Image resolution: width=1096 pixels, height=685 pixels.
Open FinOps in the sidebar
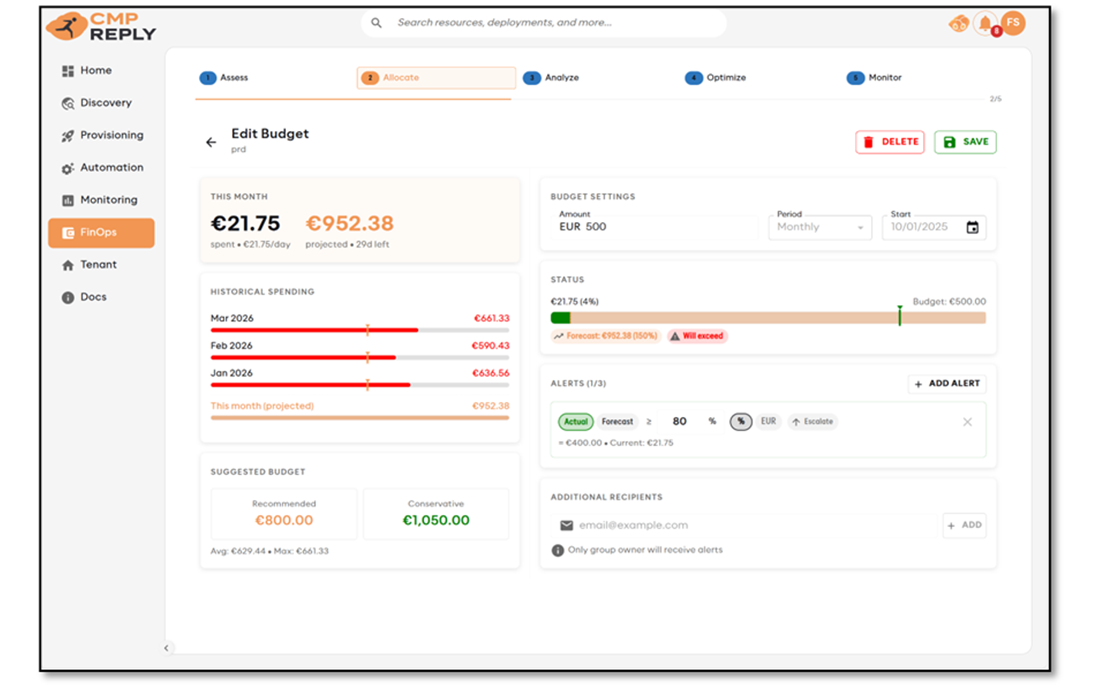point(101,233)
